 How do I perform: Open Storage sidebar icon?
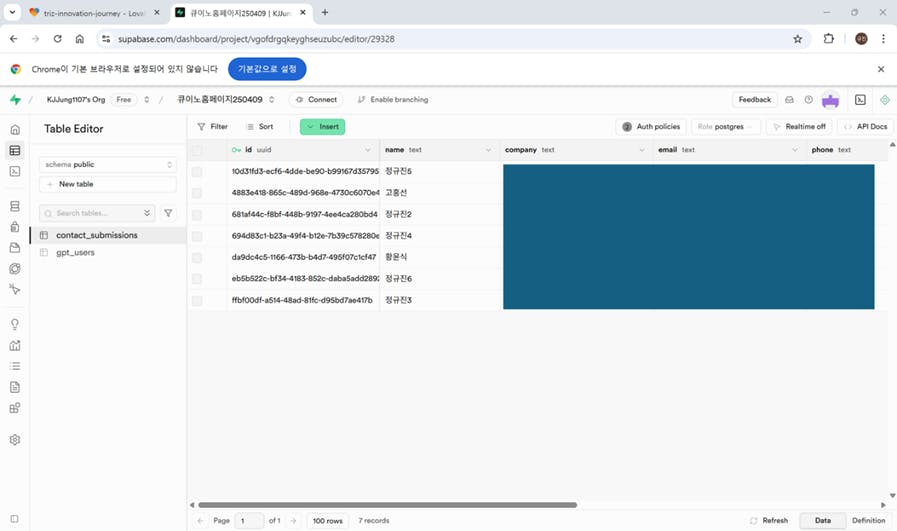[x=15, y=248]
